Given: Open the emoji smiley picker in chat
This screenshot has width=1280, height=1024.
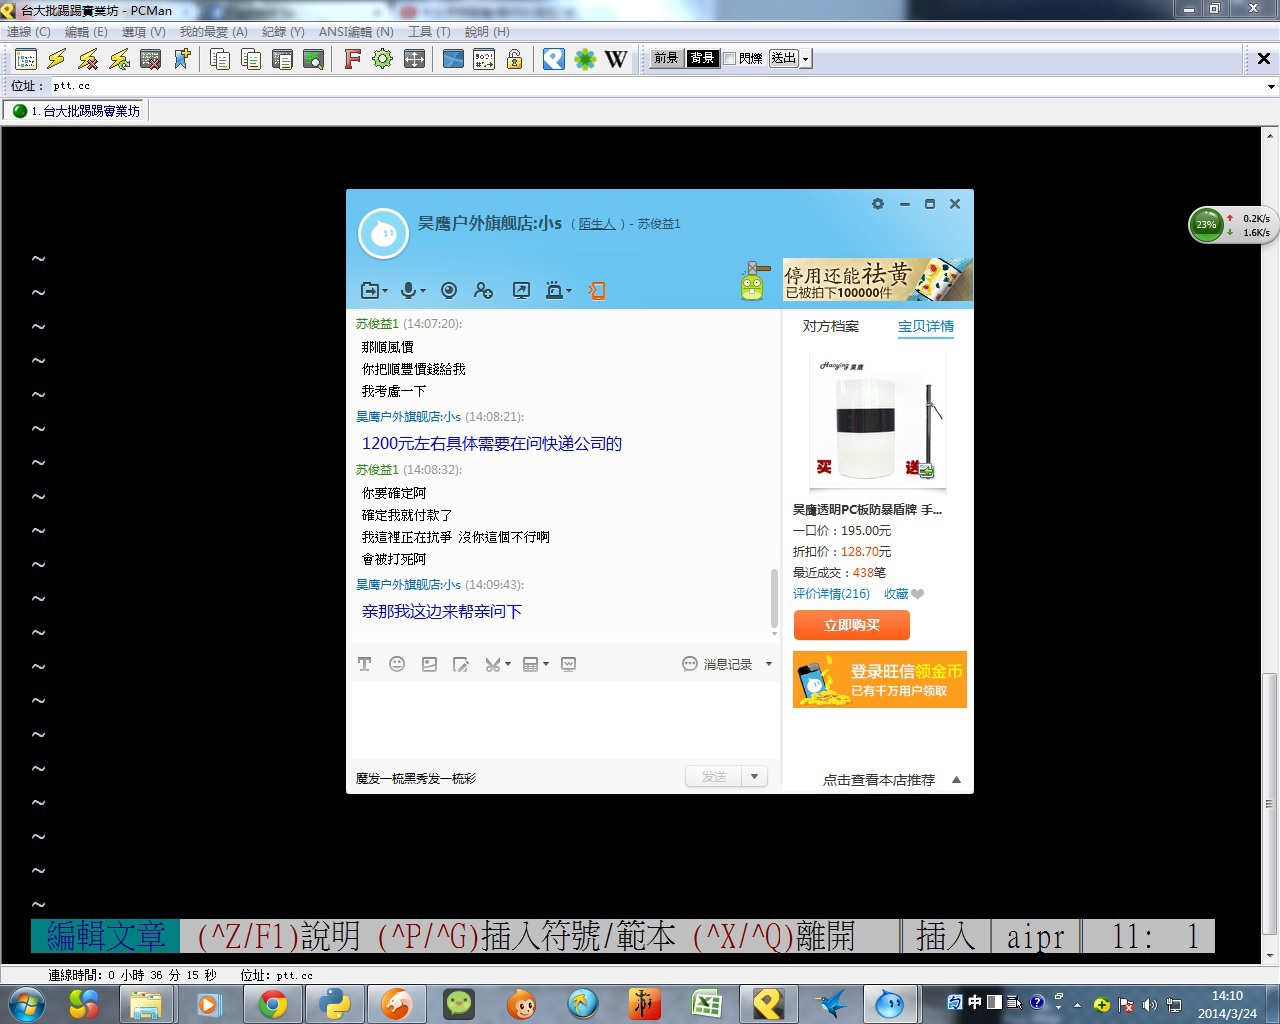Looking at the screenshot, I should click(x=397, y=664).
